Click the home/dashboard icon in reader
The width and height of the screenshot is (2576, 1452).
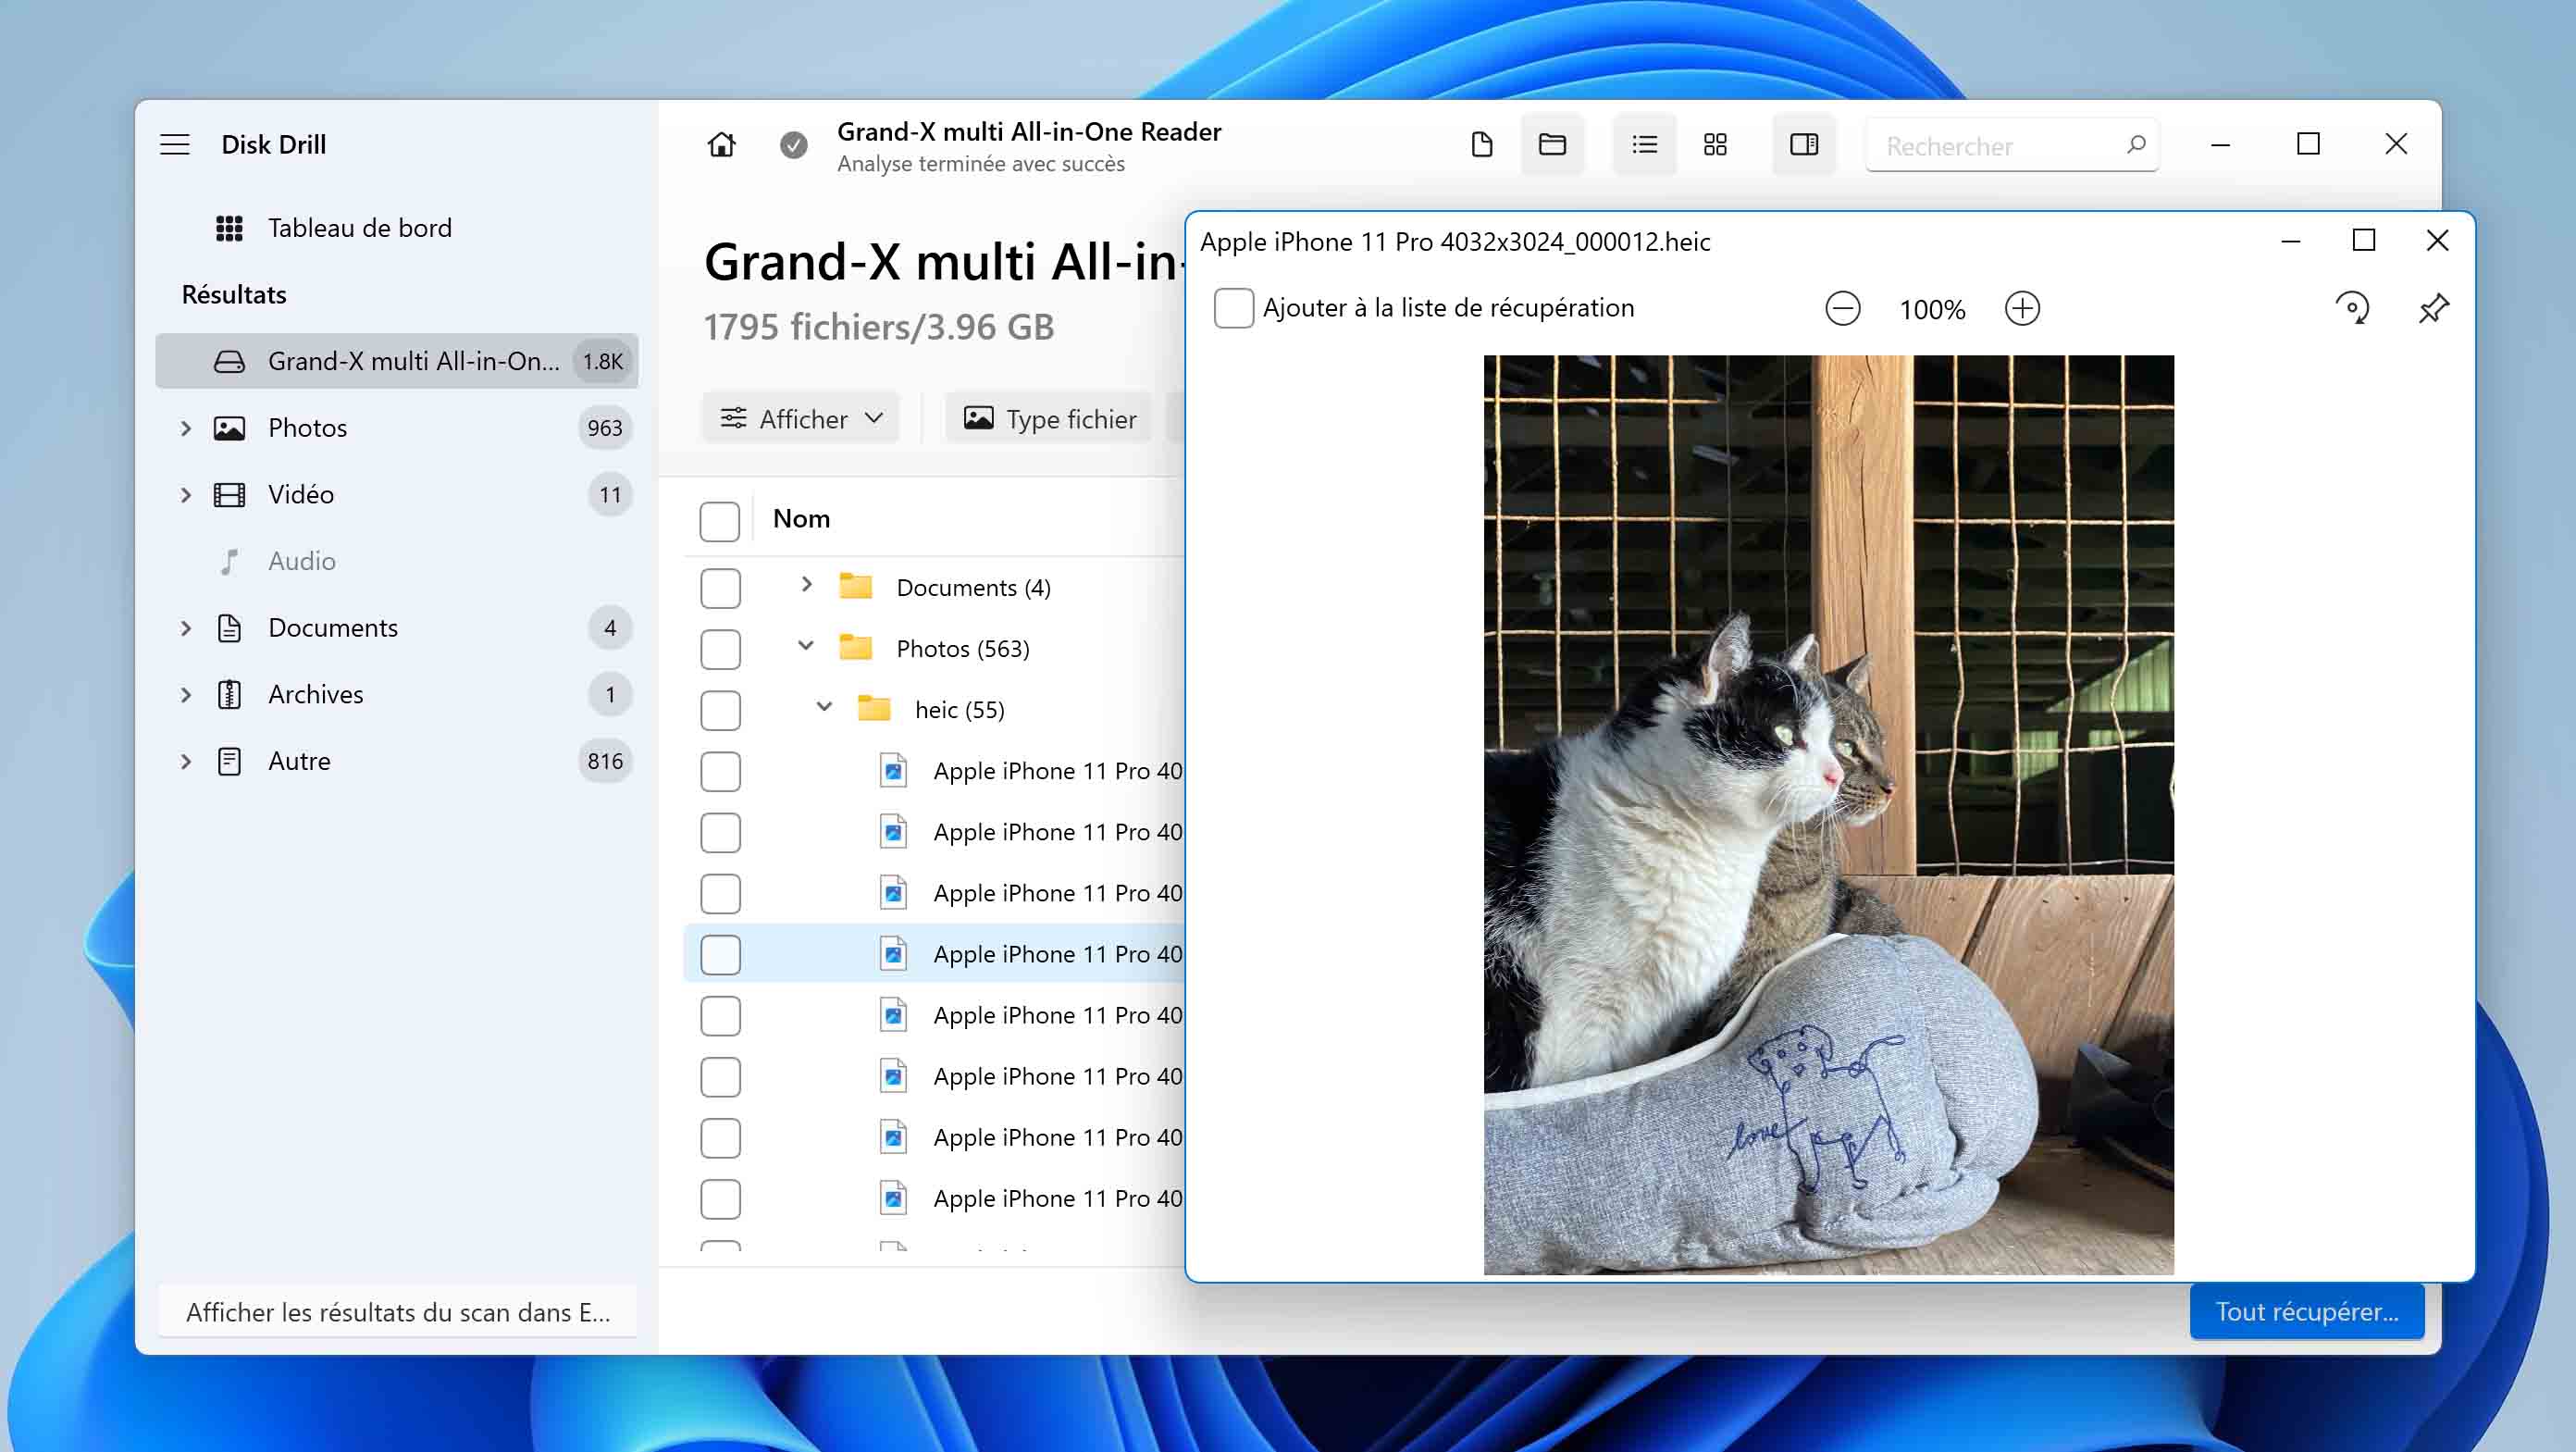coord(720,145)
